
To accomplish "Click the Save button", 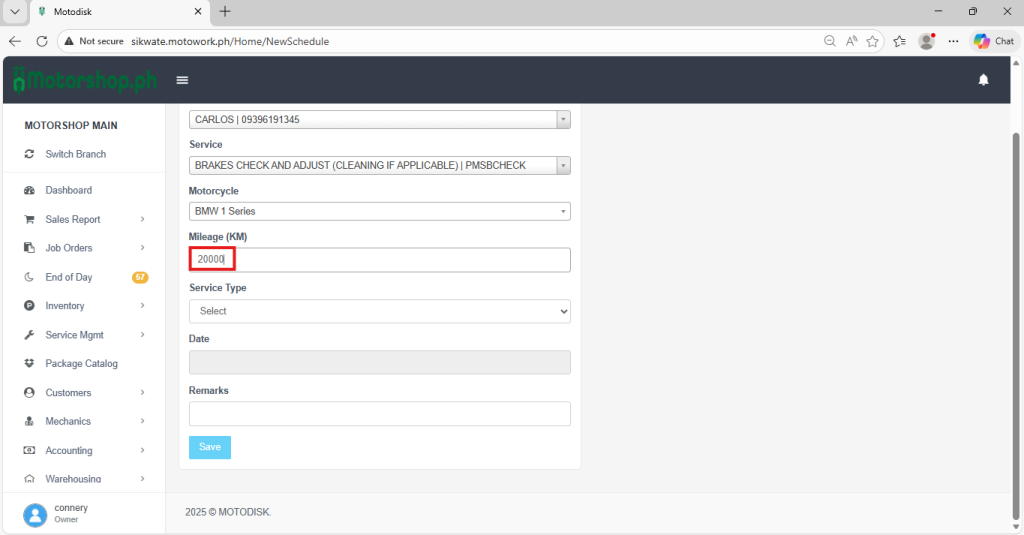I will (x=209, y=447).
